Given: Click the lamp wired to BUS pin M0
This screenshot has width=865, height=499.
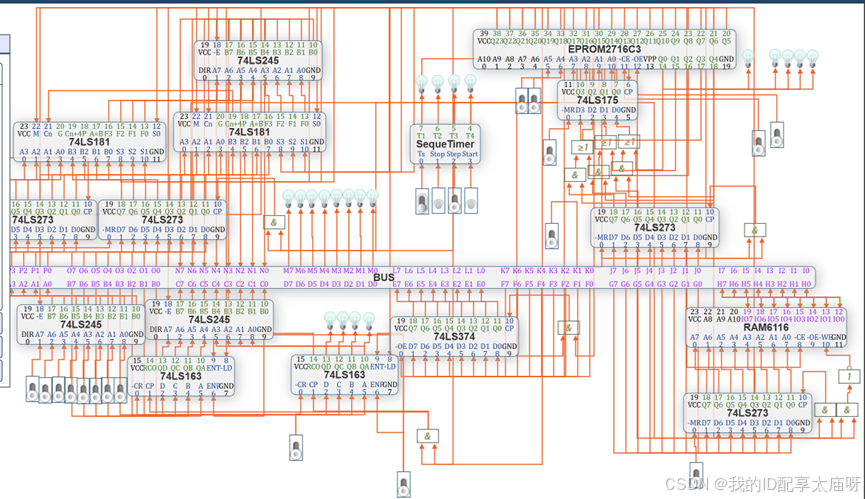Looking at the screenshot, I should point(373,198).
